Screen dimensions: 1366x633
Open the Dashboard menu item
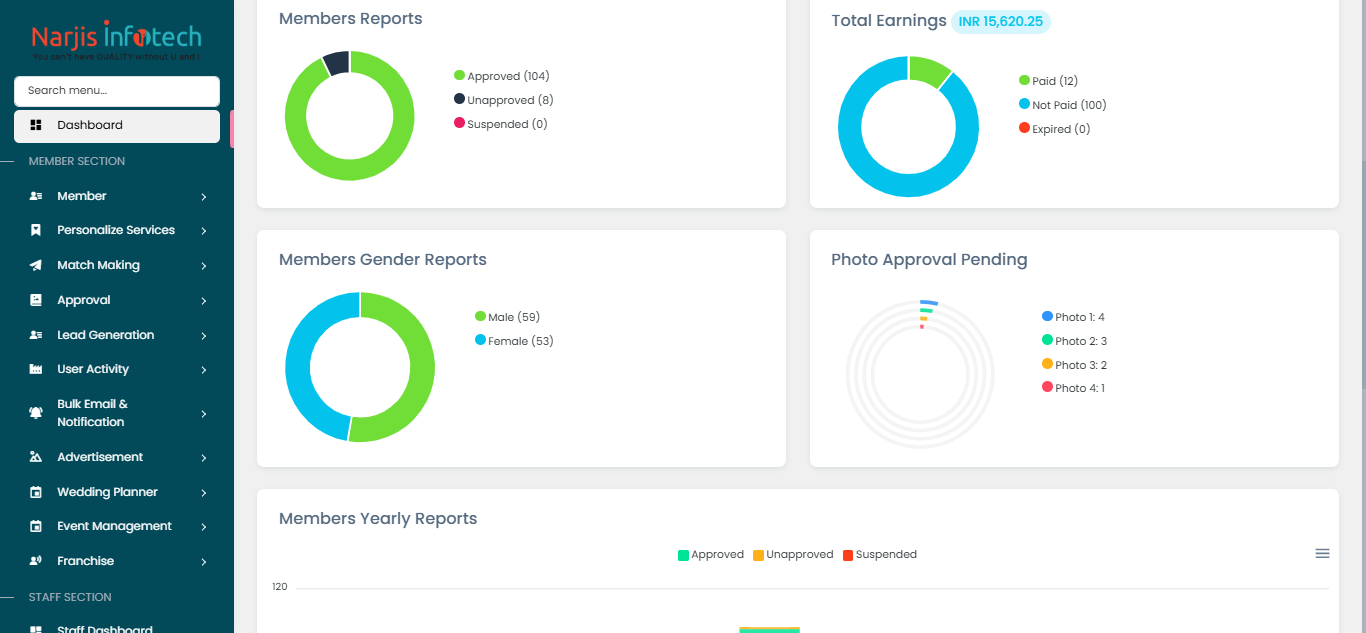(117, 126)
